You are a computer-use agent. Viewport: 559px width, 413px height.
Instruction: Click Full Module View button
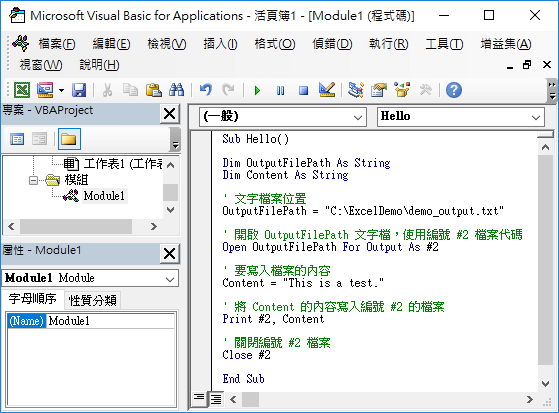pyautogui.click(x=216, y=399)
